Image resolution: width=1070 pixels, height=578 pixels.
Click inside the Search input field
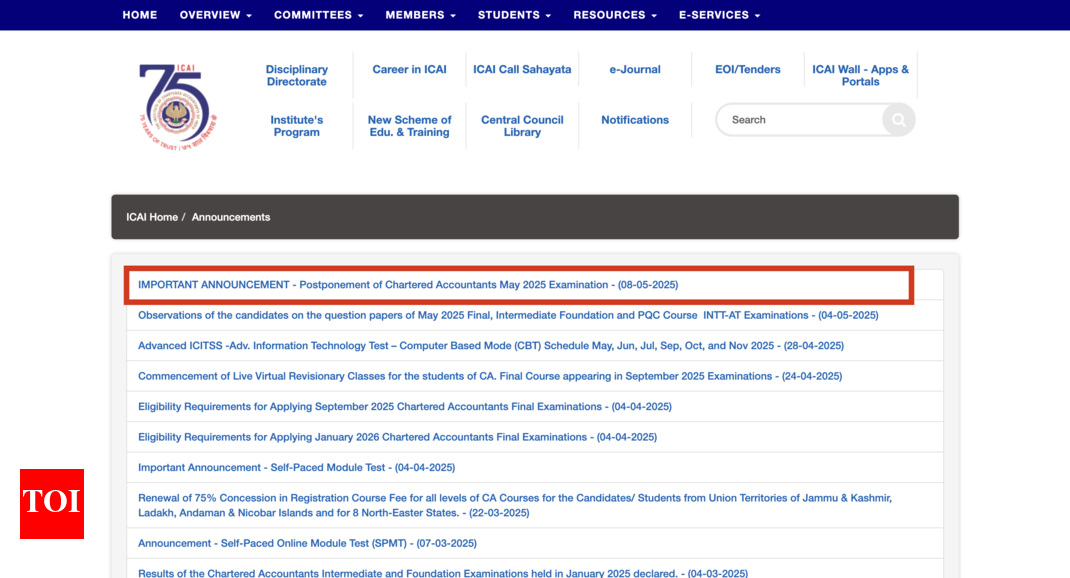point(800,120)
